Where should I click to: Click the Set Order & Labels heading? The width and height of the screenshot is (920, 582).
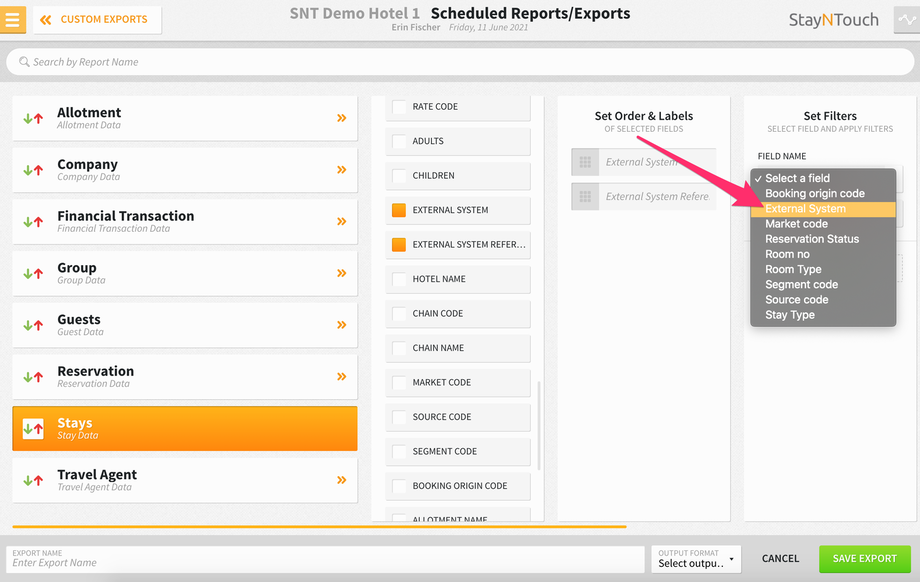click(x=644, y=116)
